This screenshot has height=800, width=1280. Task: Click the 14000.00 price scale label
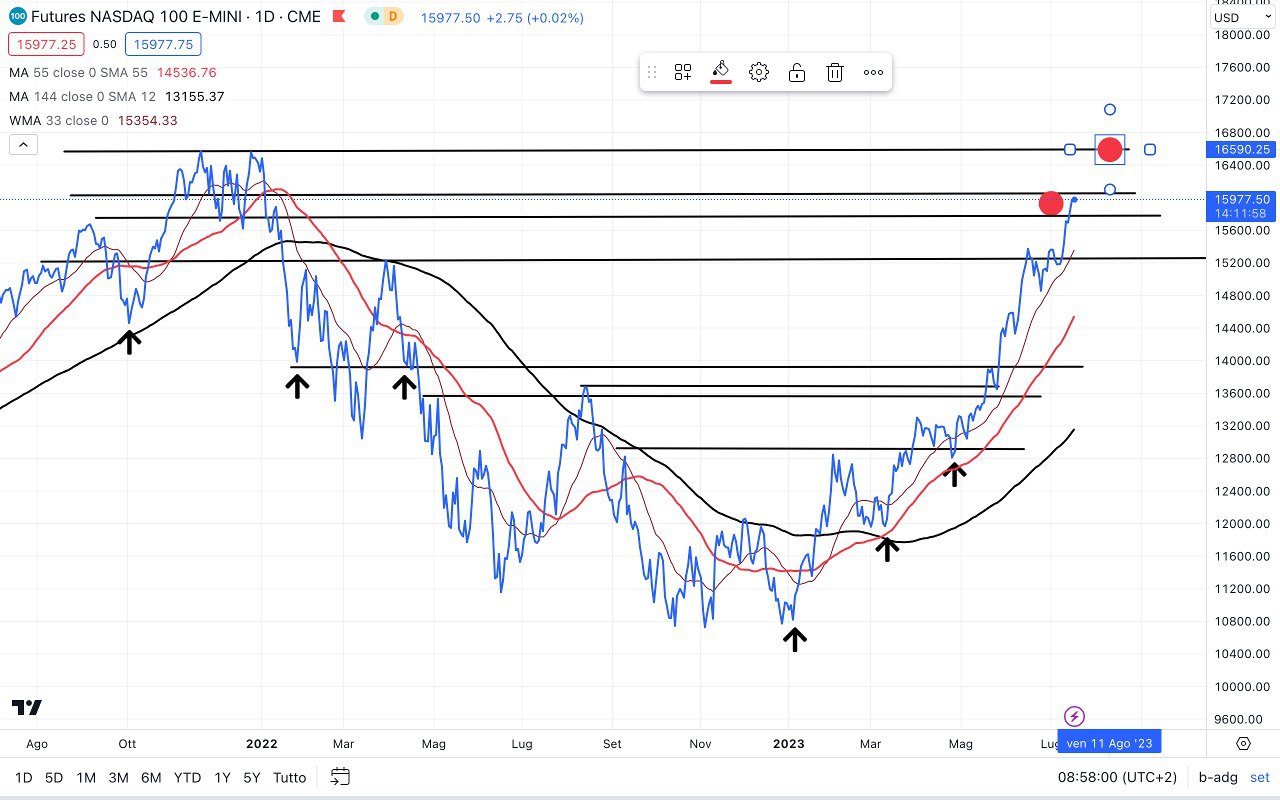pyautogui.click(x=1242, y=361)
